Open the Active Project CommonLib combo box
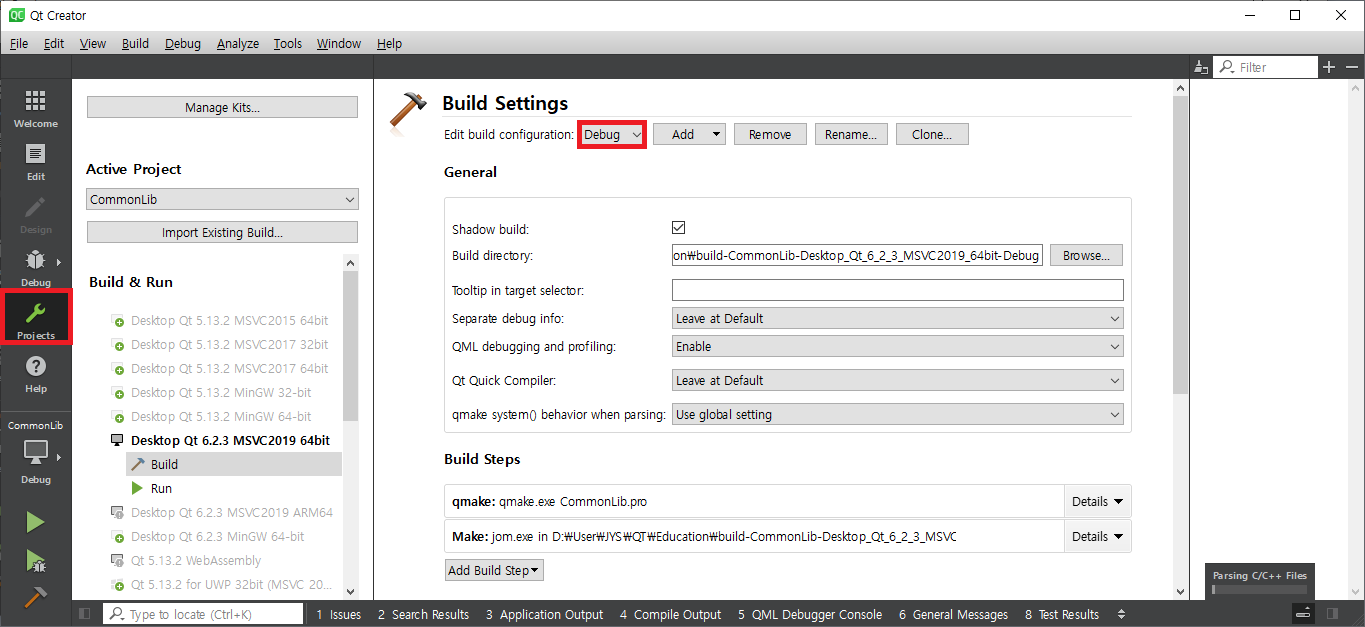1365x627 pixels. pos(222,199)
